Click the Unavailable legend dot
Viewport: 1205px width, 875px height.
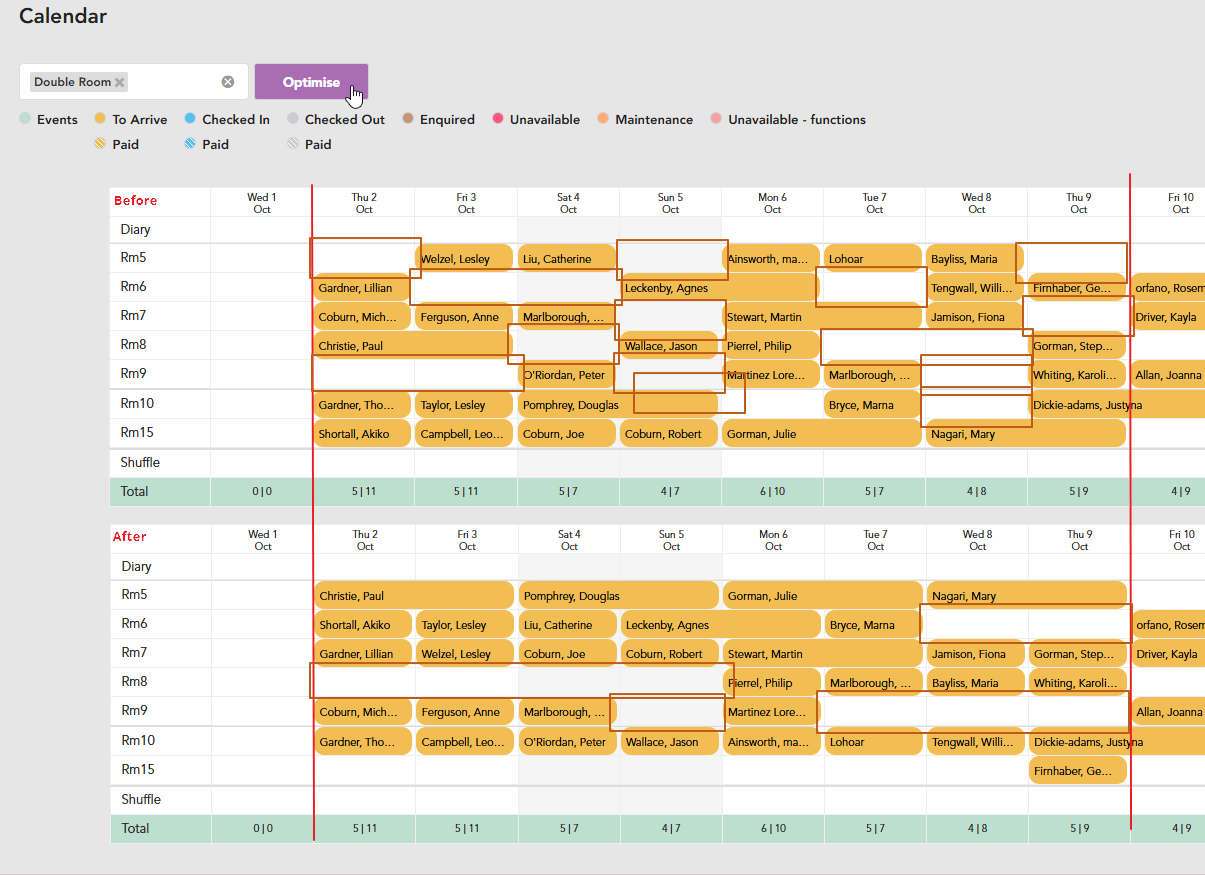[498, 119]
